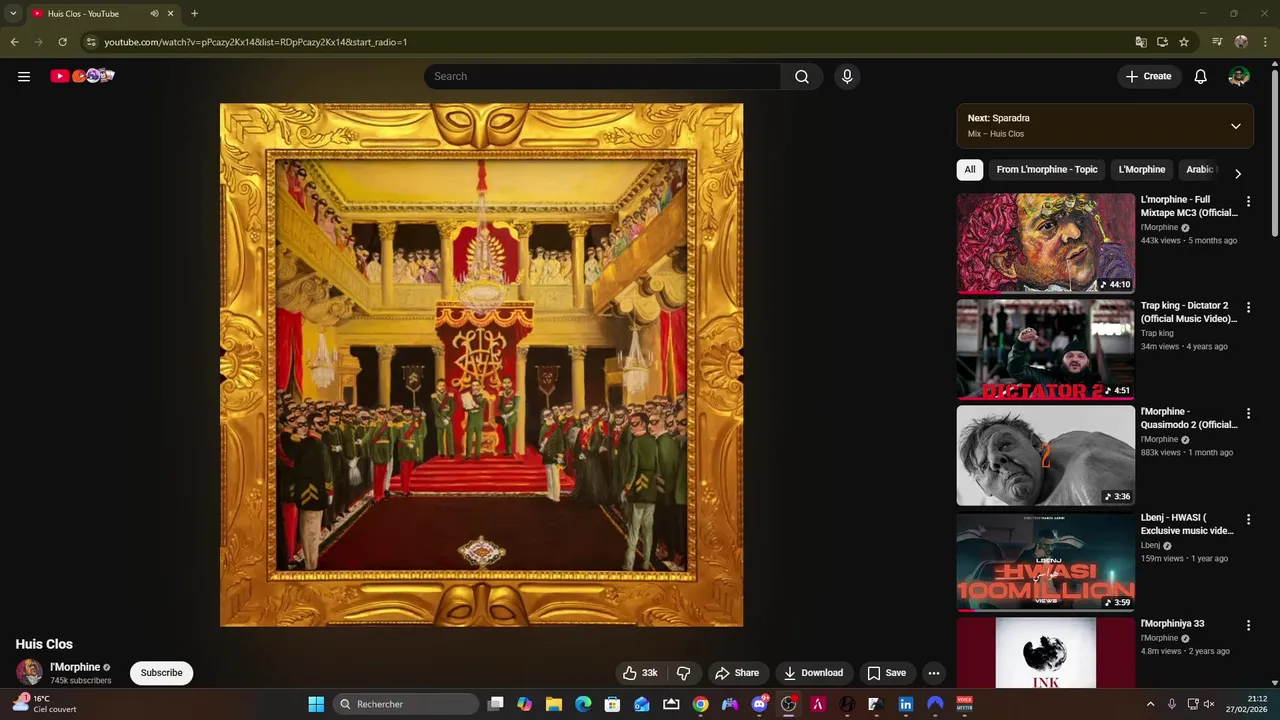This screenshot has width=1280, height=720.
Task: Save video to playlist
Action: click(887, 673)
